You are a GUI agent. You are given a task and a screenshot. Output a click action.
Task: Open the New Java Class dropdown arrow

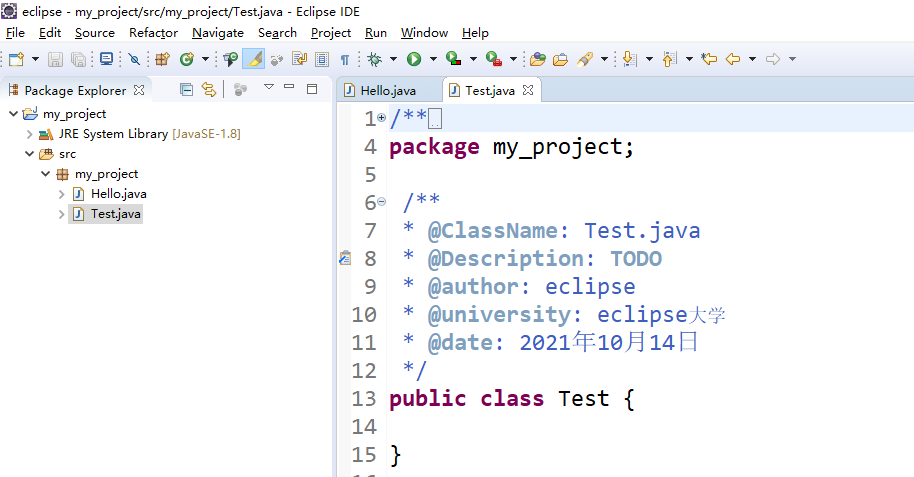205,59
